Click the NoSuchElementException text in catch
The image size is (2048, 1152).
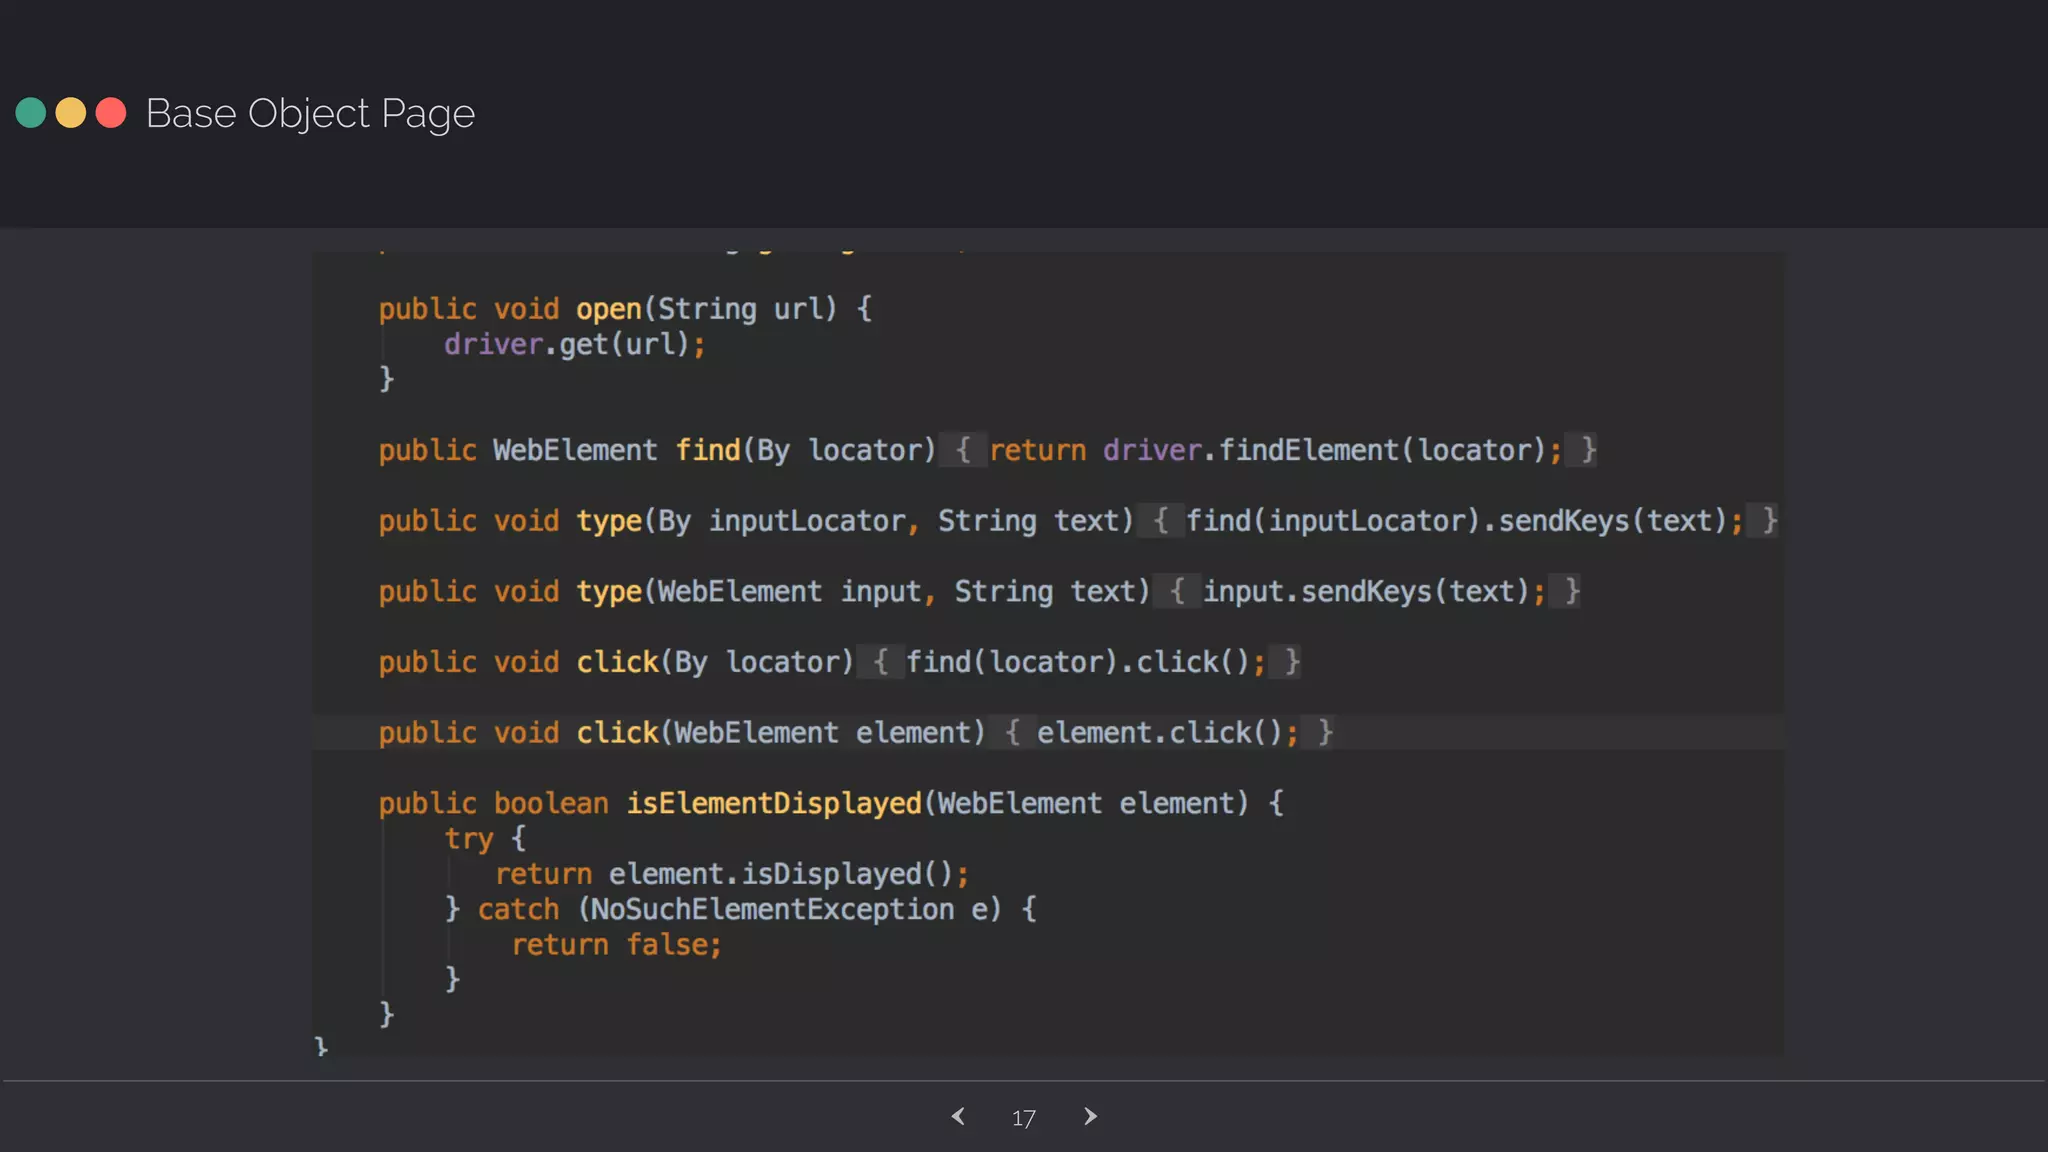[772, 909]
